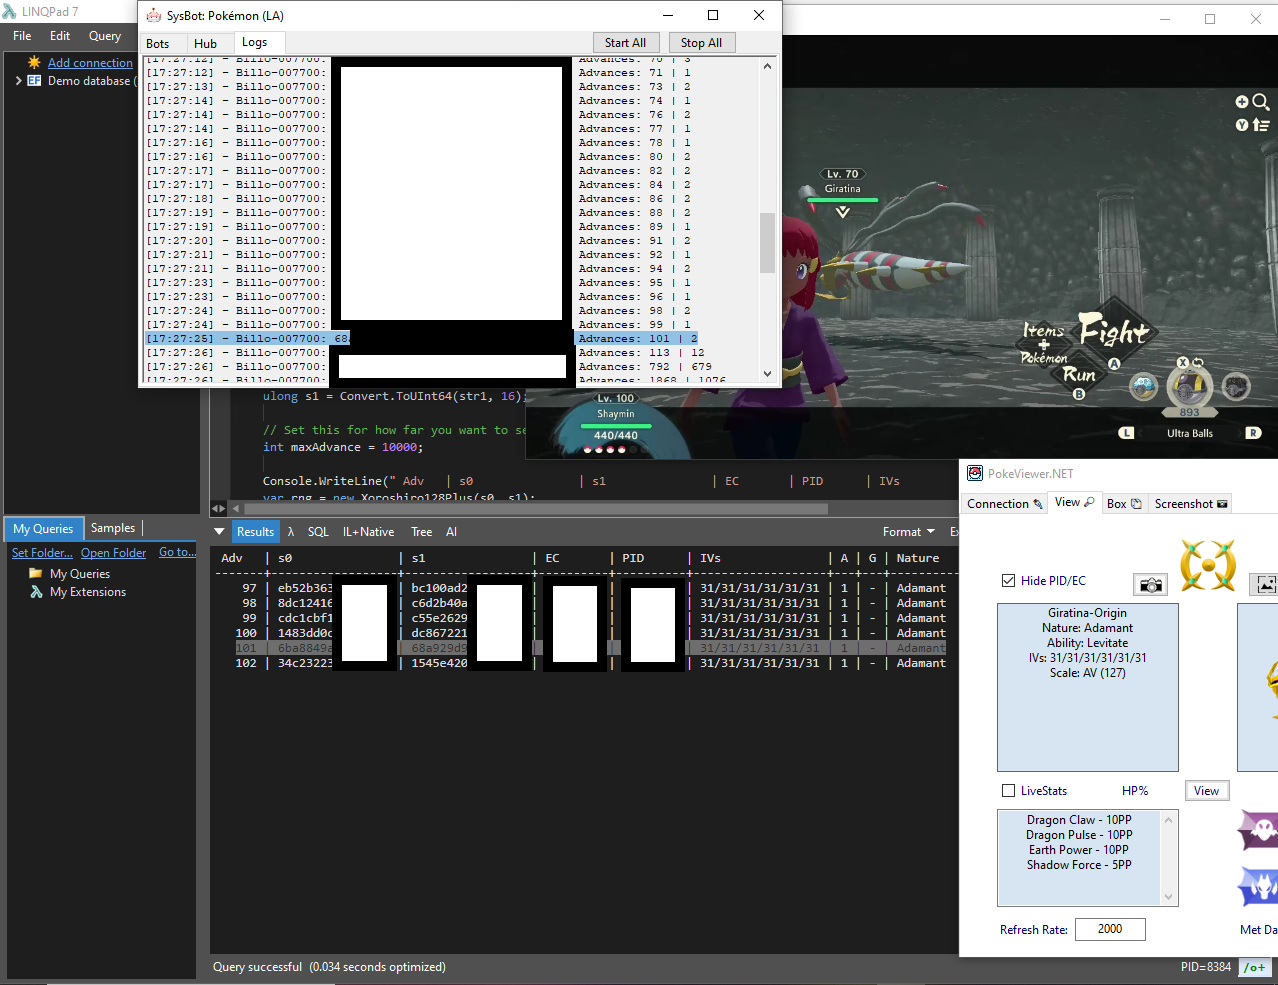The height and width of the screenshot is (985, 1278).
Task: Click the gold four-blade mark icon in PokeViewer
Action: pyautogui.click(x=1208, y=565)
